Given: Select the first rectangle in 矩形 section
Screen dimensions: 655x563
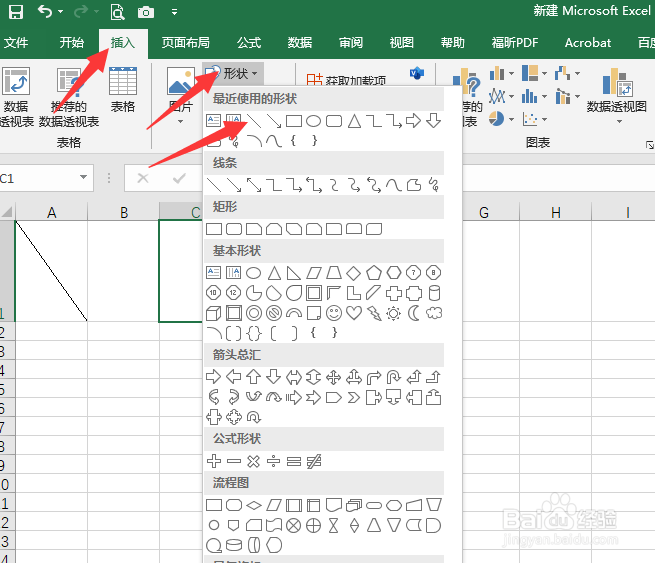Looking at the screenshot, I should click(214, 229).
